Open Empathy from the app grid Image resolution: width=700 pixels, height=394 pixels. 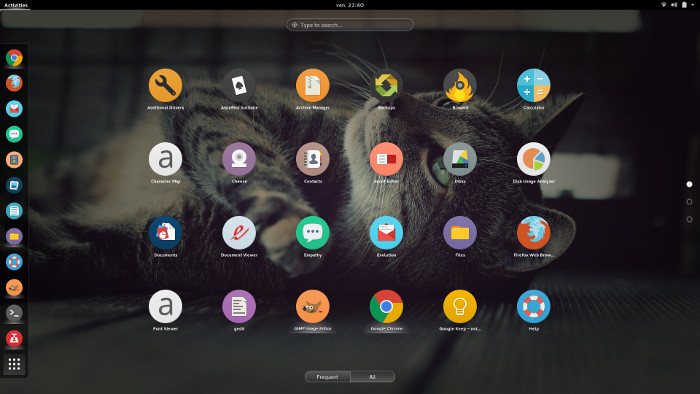[312, 232]
